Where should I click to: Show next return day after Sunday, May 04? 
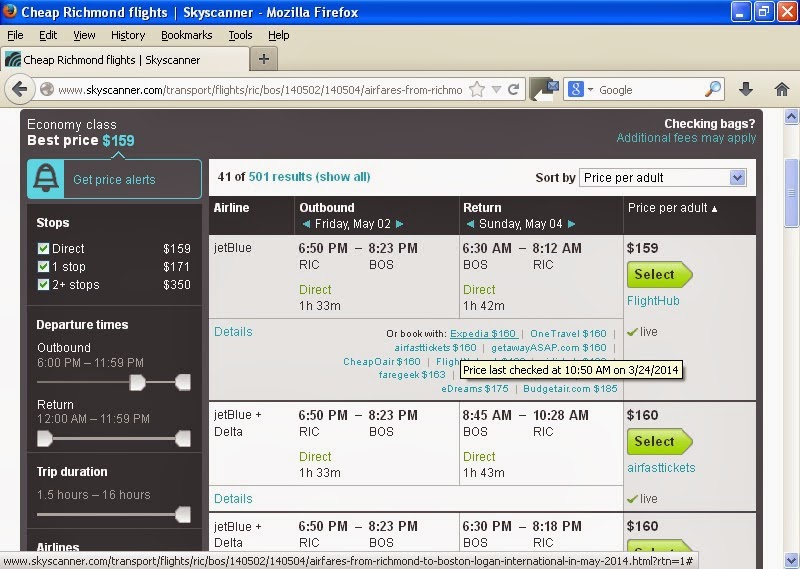click(571, 224)
